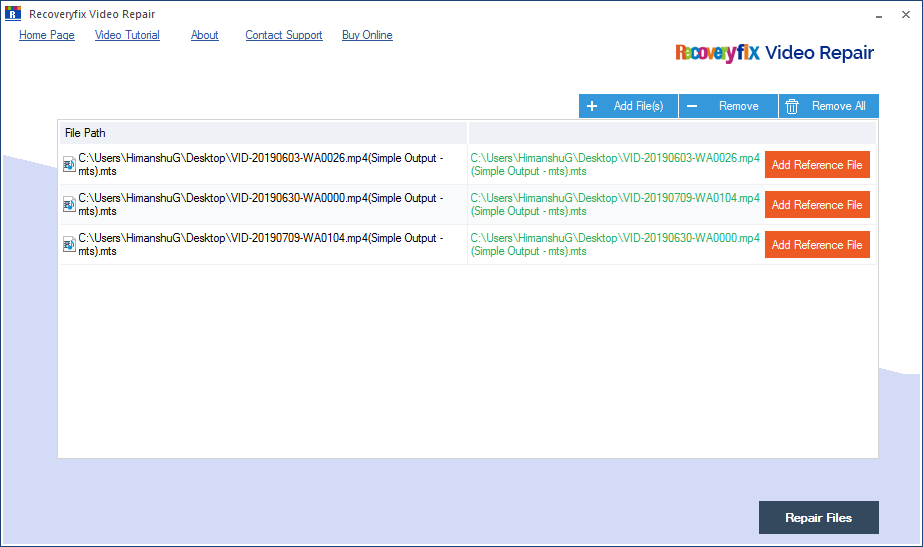Screen dimensions: 923x547
Task: Click the plus icon on Add File(s)
Action: pyautogui.click(x=592, y=106)
